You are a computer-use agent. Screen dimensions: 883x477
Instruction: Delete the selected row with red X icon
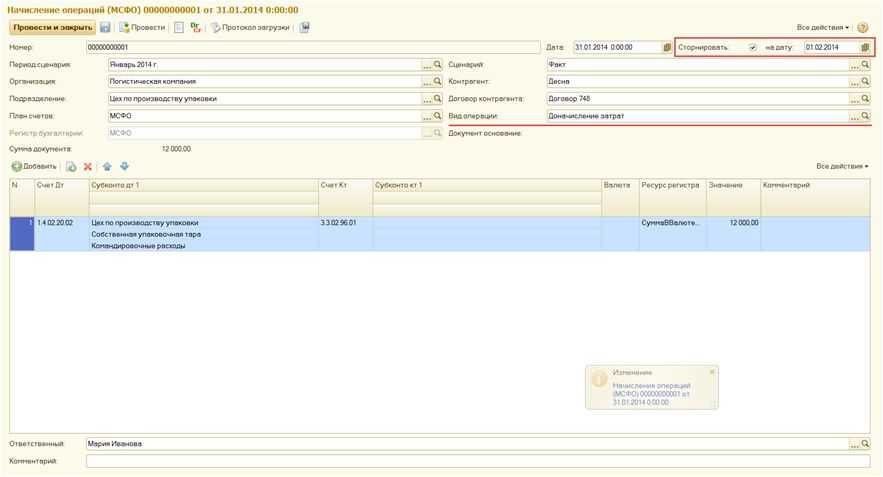coord(88,167)
